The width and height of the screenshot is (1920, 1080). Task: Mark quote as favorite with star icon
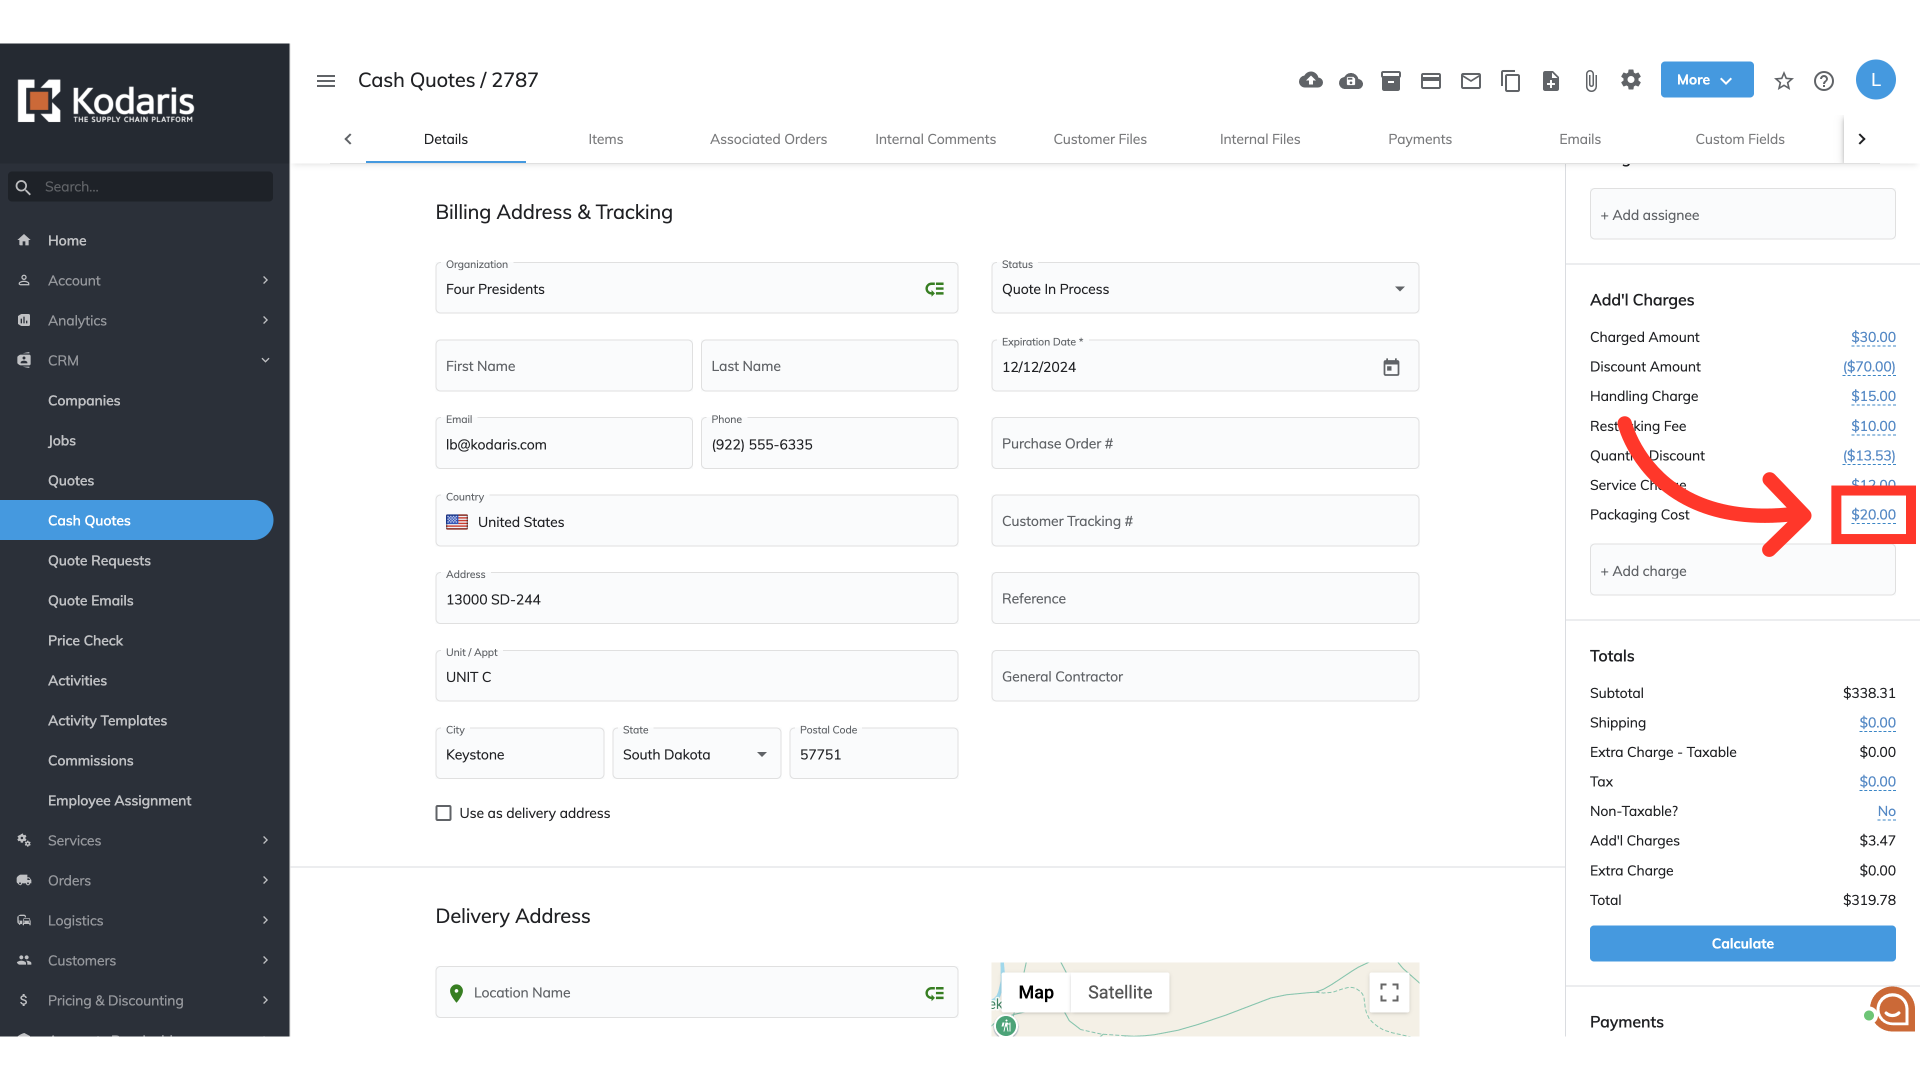pyautogui.click(x=1783, y=81)
